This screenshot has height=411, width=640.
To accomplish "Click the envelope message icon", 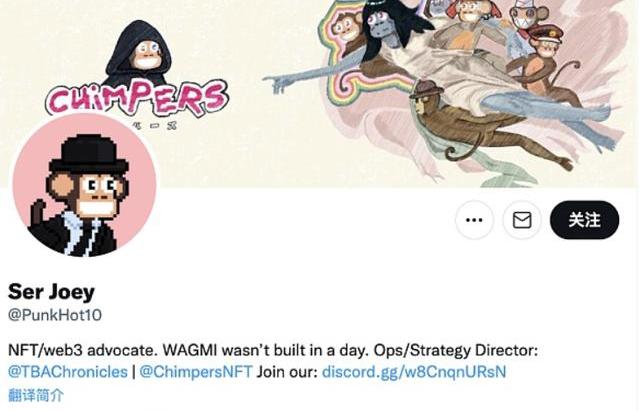I will point(522,220).
